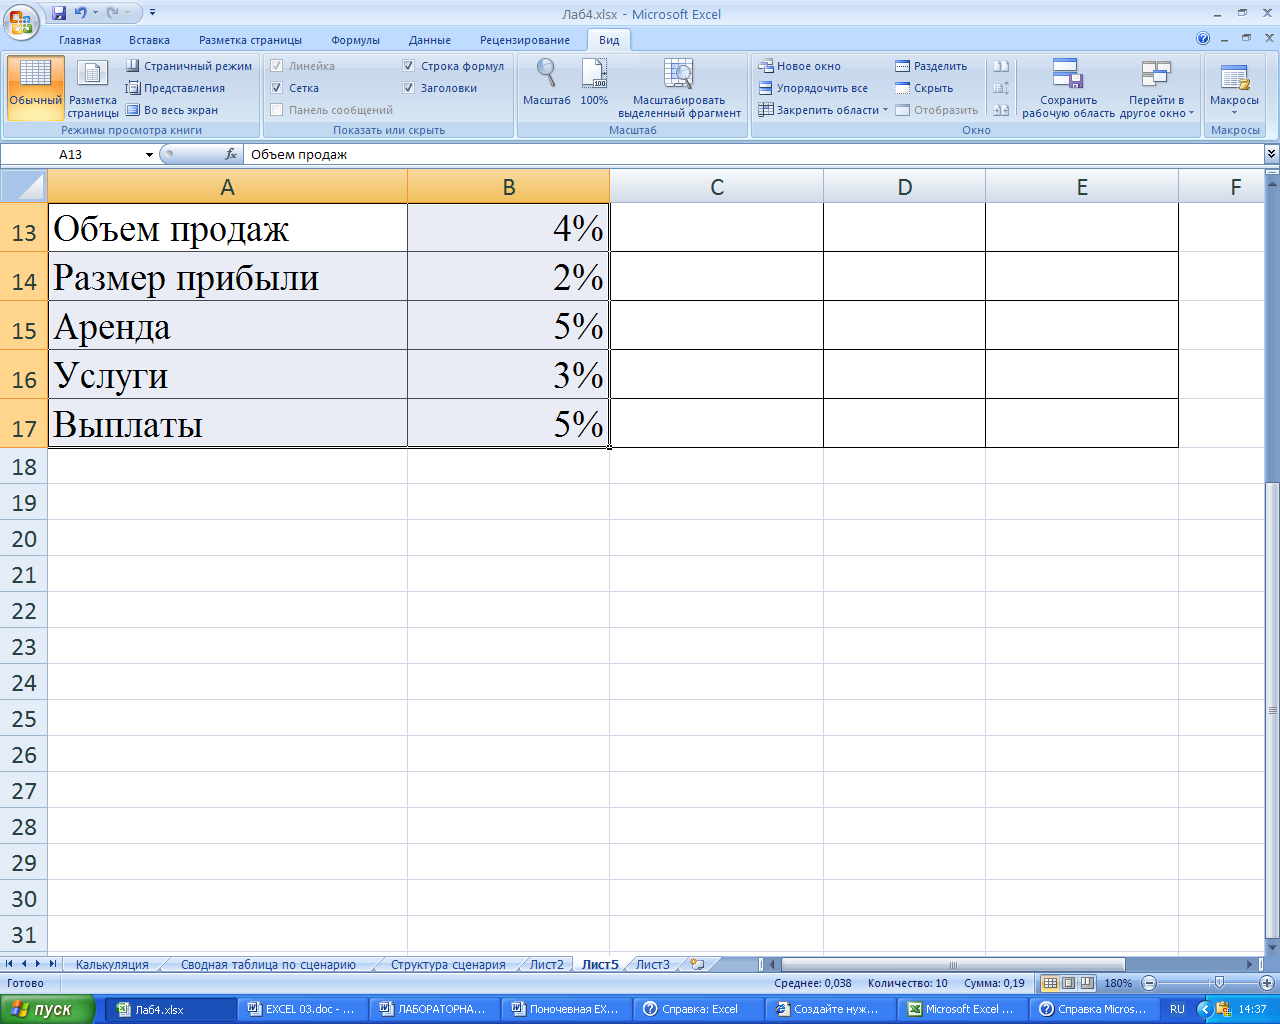Open the Name Box dropdown arrow
Image resolution: width=1280 pixels, height=1024 pixels.
coord(149,155)
